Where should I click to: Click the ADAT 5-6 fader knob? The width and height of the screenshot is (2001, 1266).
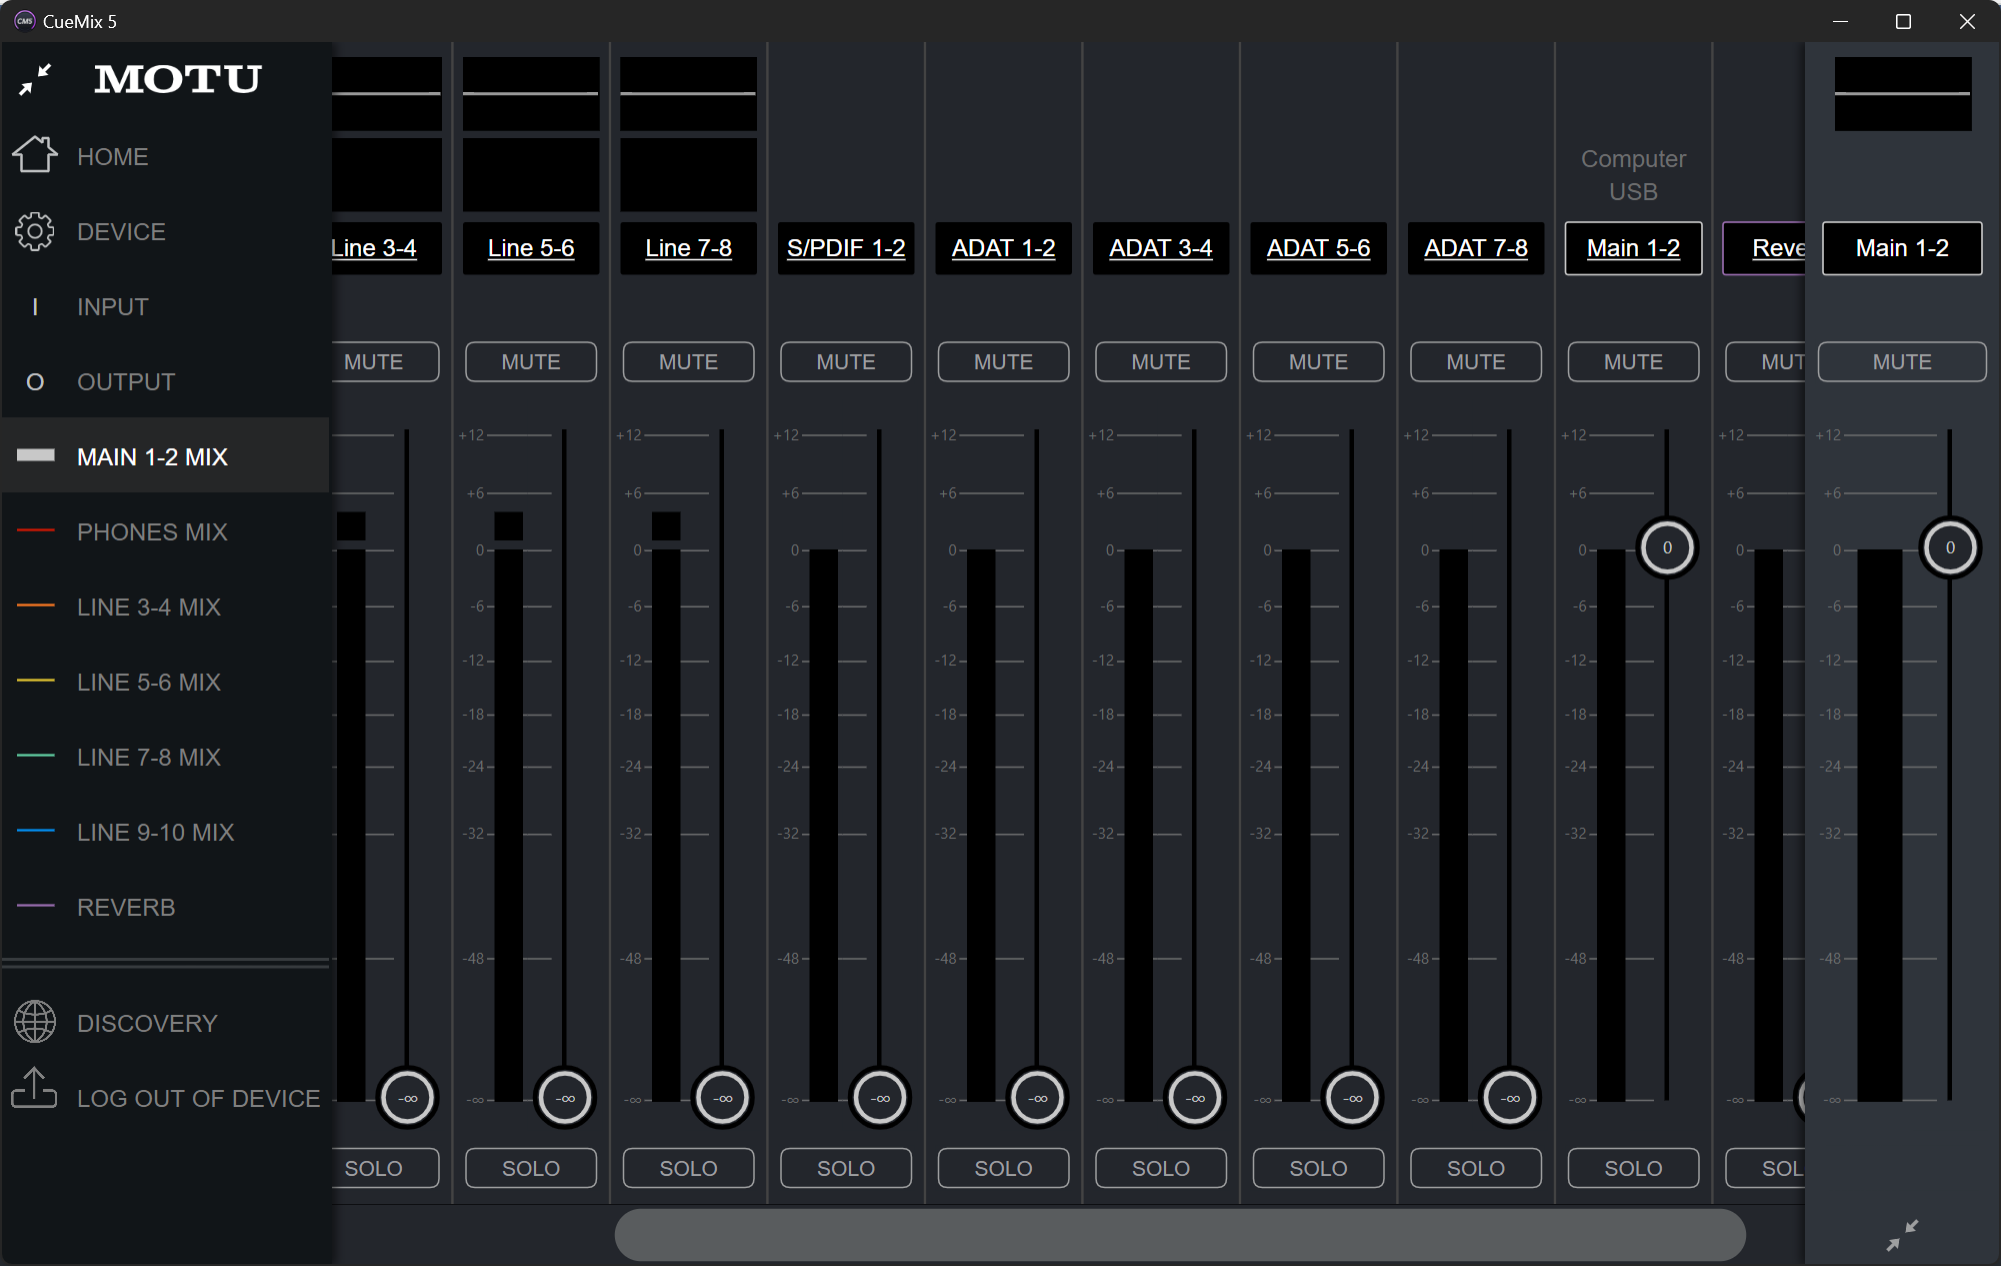[x=1352, y=1098]
